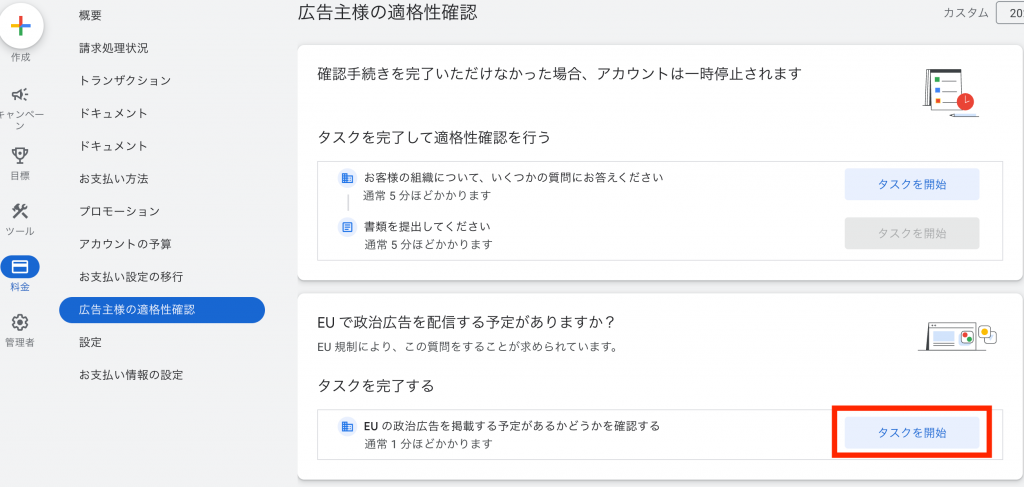Click タスクを開始 for EU political ads
Image resolution: width=1024 pixels, height=487 pixels.
point(911,432)
